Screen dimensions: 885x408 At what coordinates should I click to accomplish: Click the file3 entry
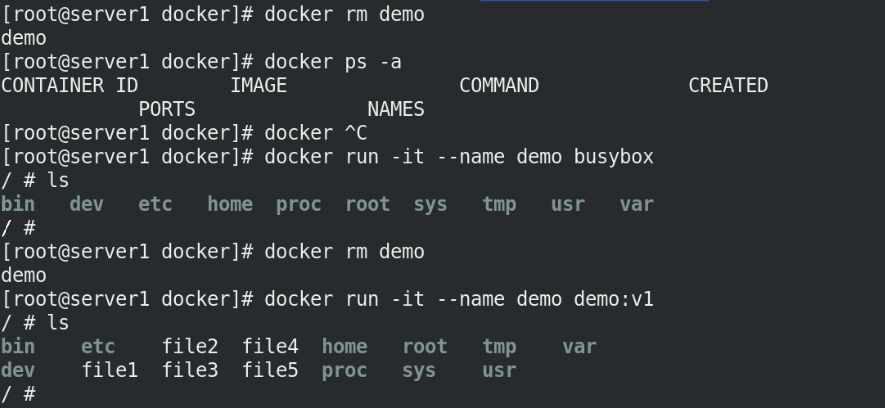[x=190, y=370]
